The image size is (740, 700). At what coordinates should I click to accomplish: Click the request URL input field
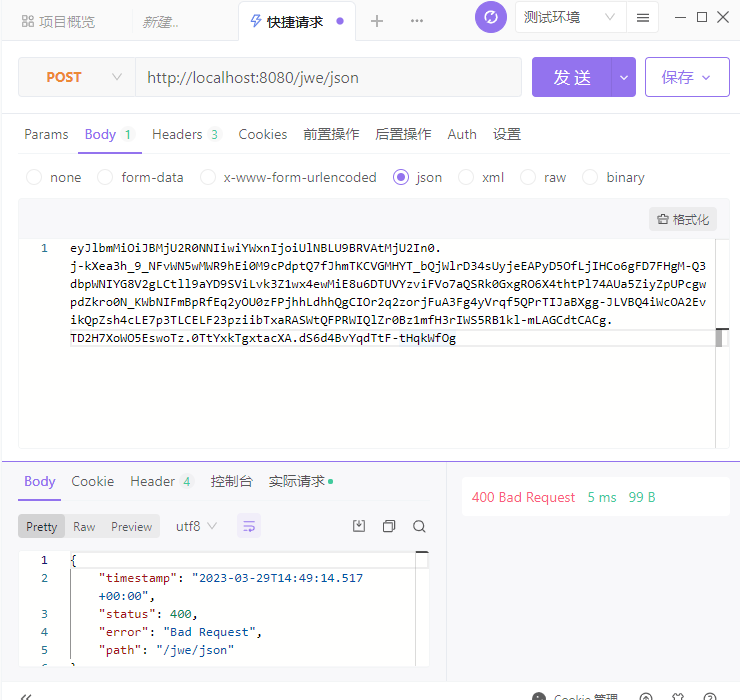pyautogui.click(x=328, y=77)
